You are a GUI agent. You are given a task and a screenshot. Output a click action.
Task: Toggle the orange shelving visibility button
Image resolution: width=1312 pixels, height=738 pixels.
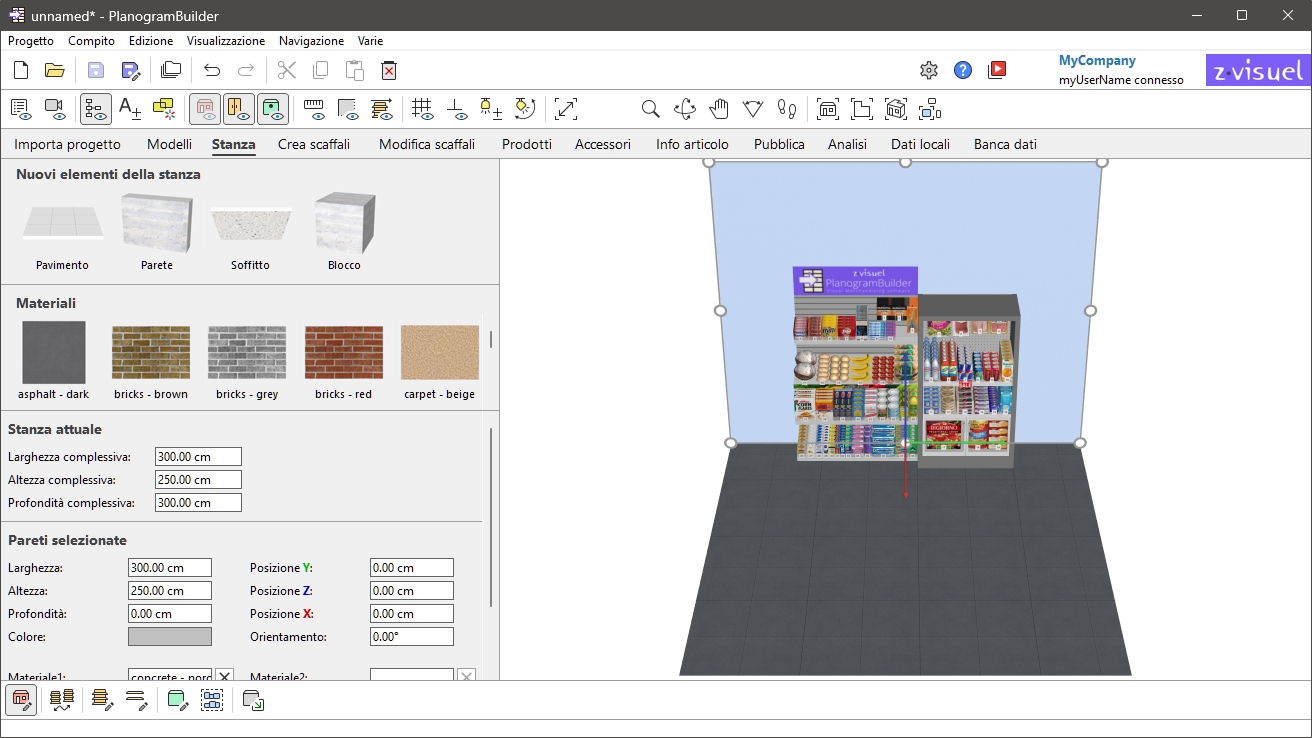coord(239,108)
